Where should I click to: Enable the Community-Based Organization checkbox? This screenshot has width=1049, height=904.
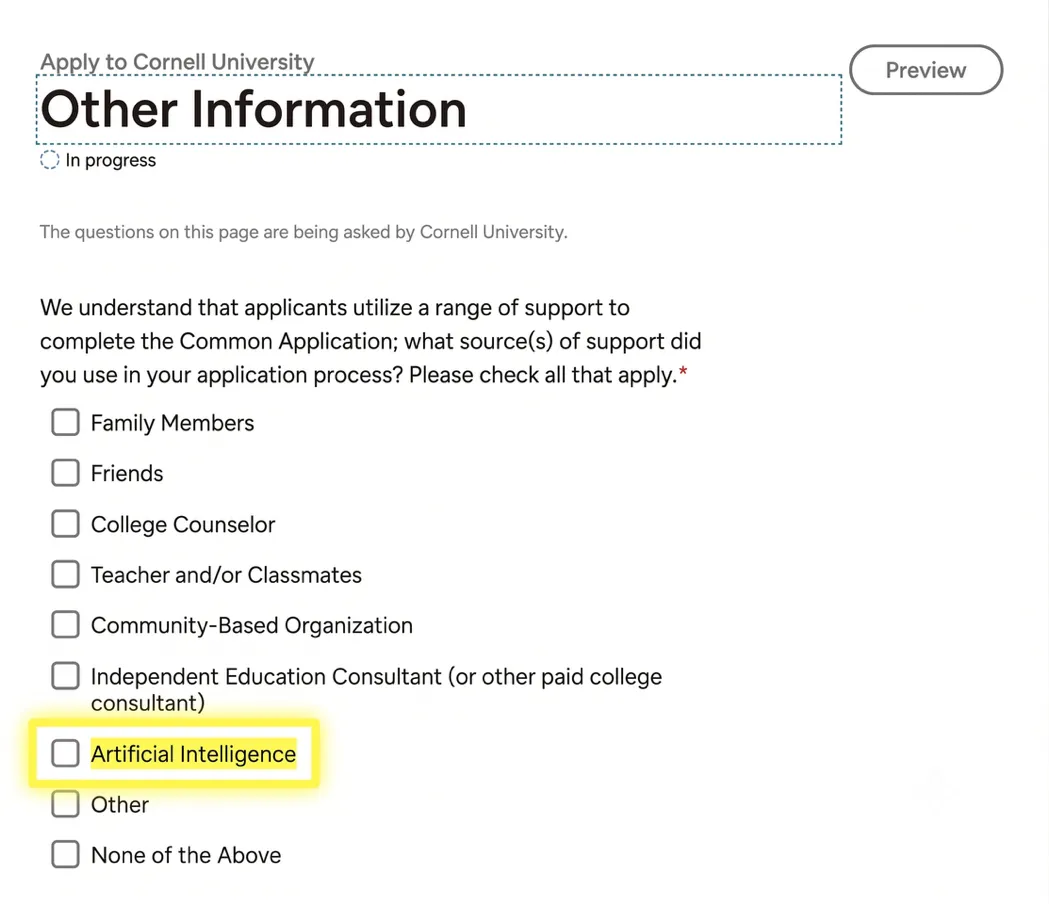tap(66, 624)
